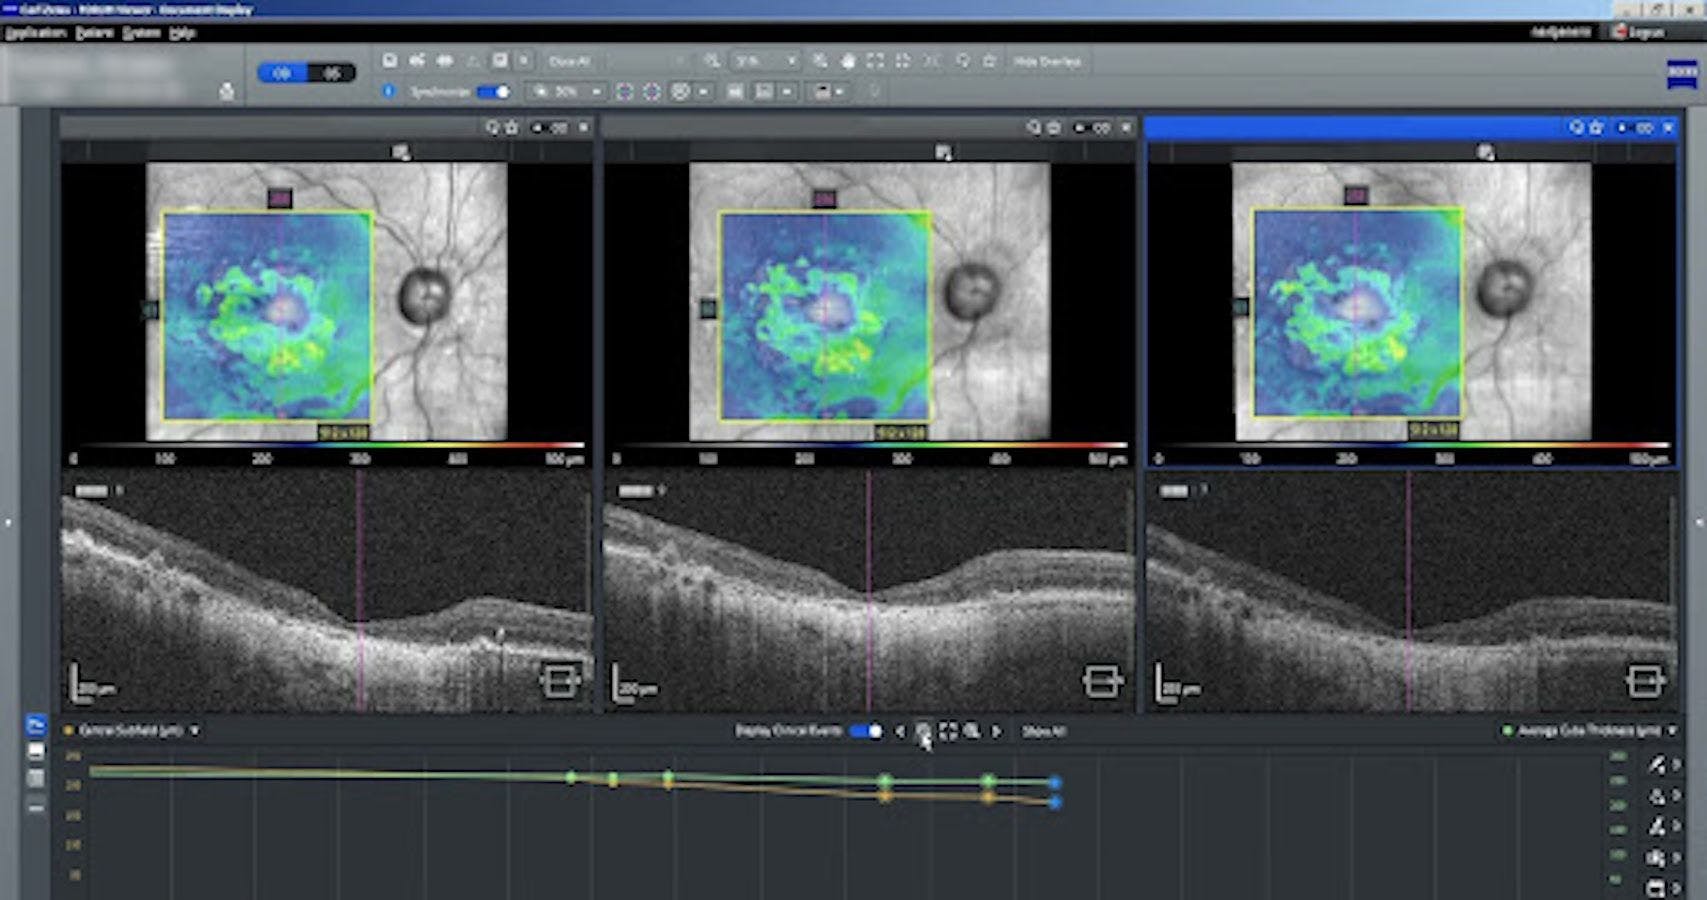Viewport: 1707px width, 900px height.
Task: Click the B-scan navigator icon in third OCT scan
Action: click(1645, 682)
